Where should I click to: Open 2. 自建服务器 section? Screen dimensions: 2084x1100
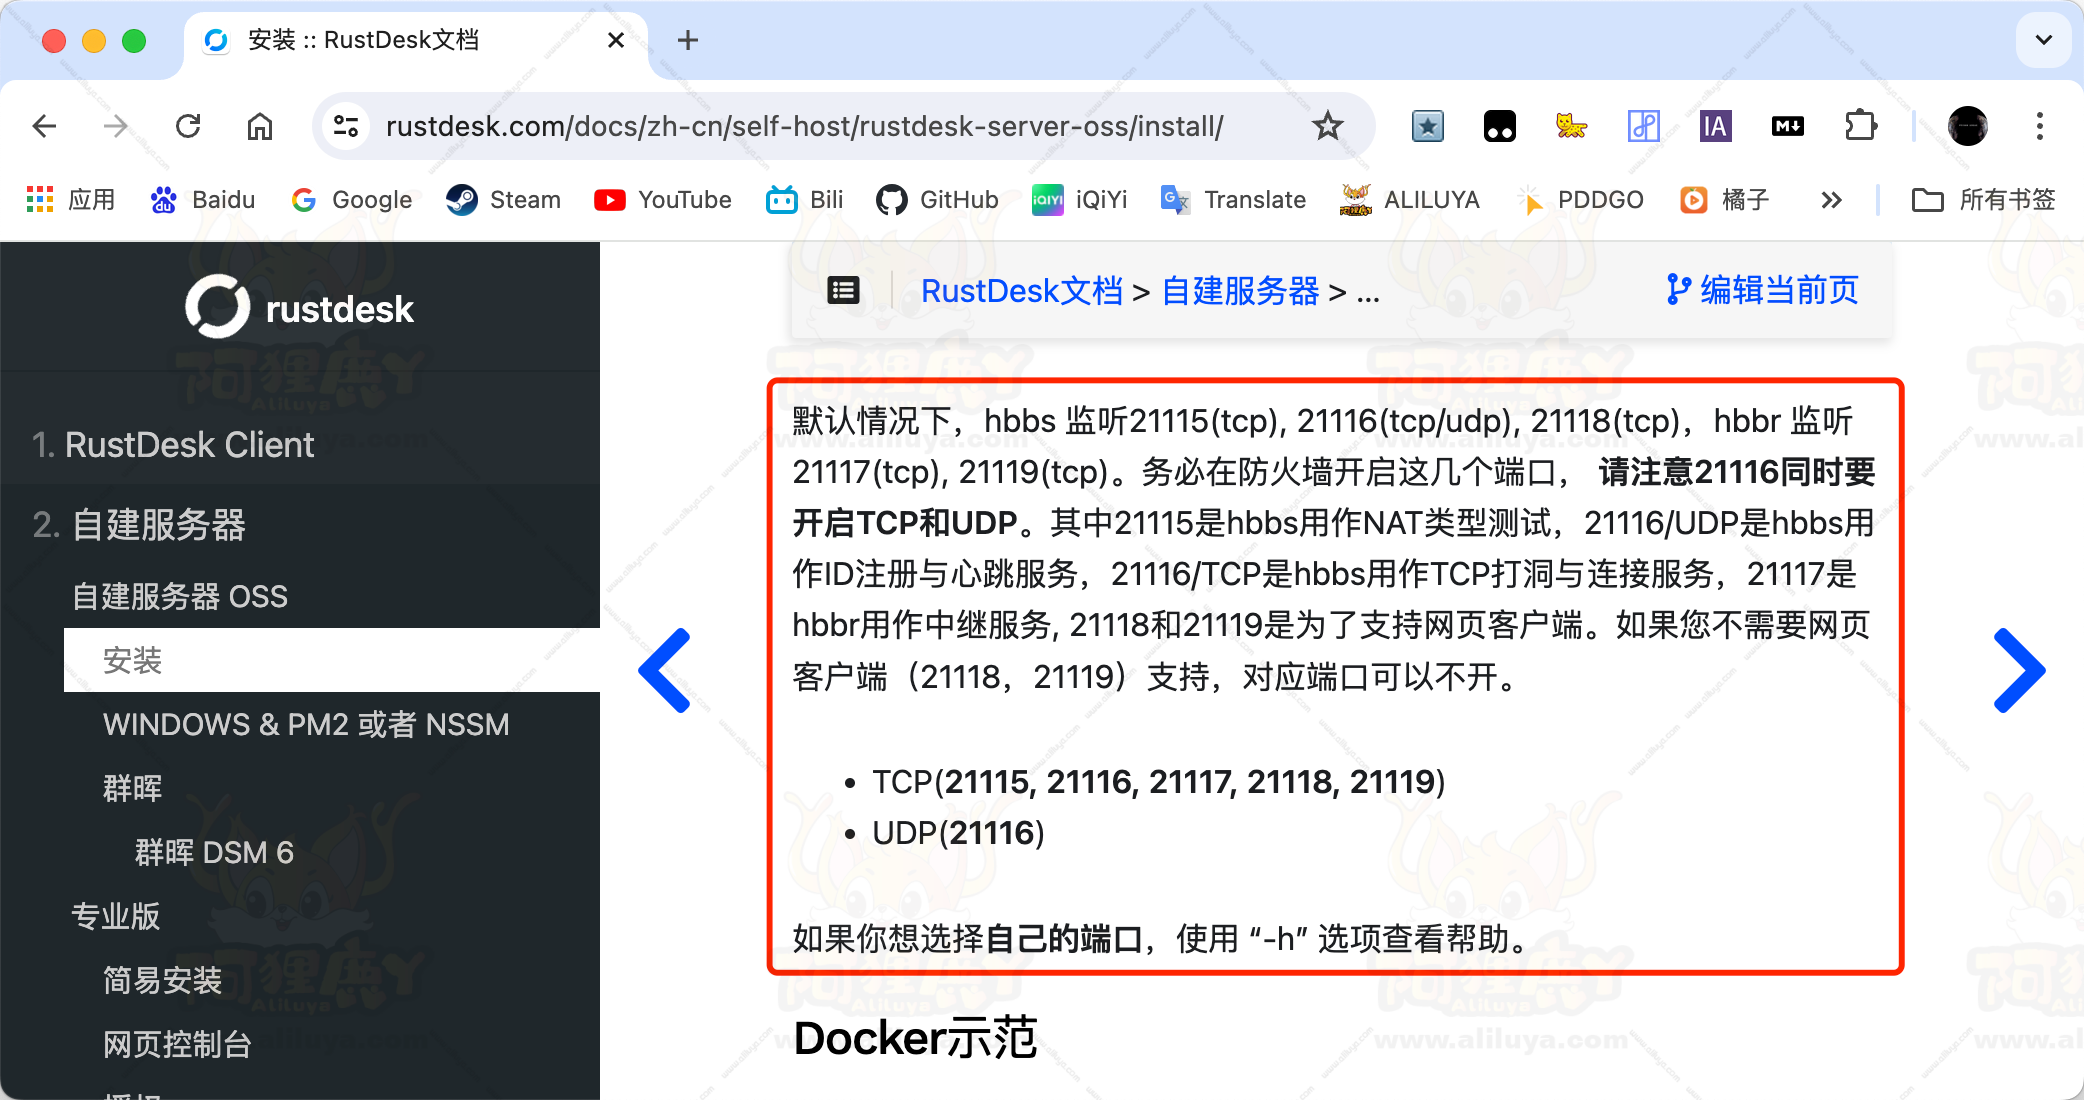[x=139, y=525]
